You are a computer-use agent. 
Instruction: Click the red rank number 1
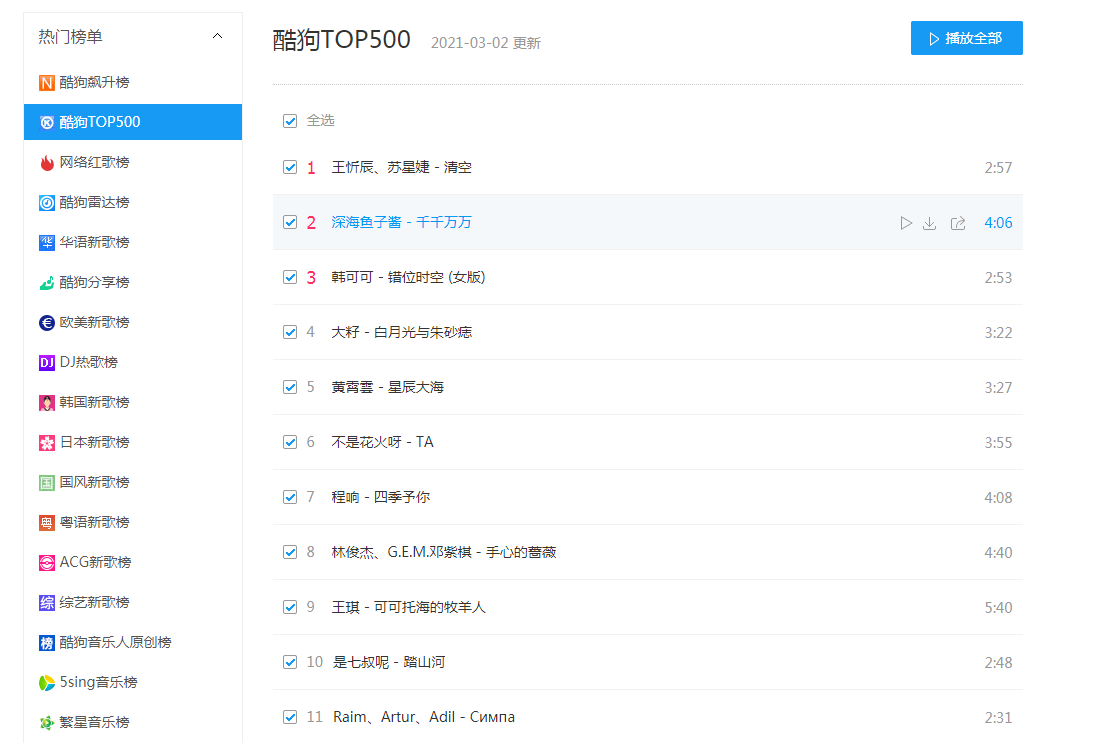pyautogui.click(x=311, y=168)
